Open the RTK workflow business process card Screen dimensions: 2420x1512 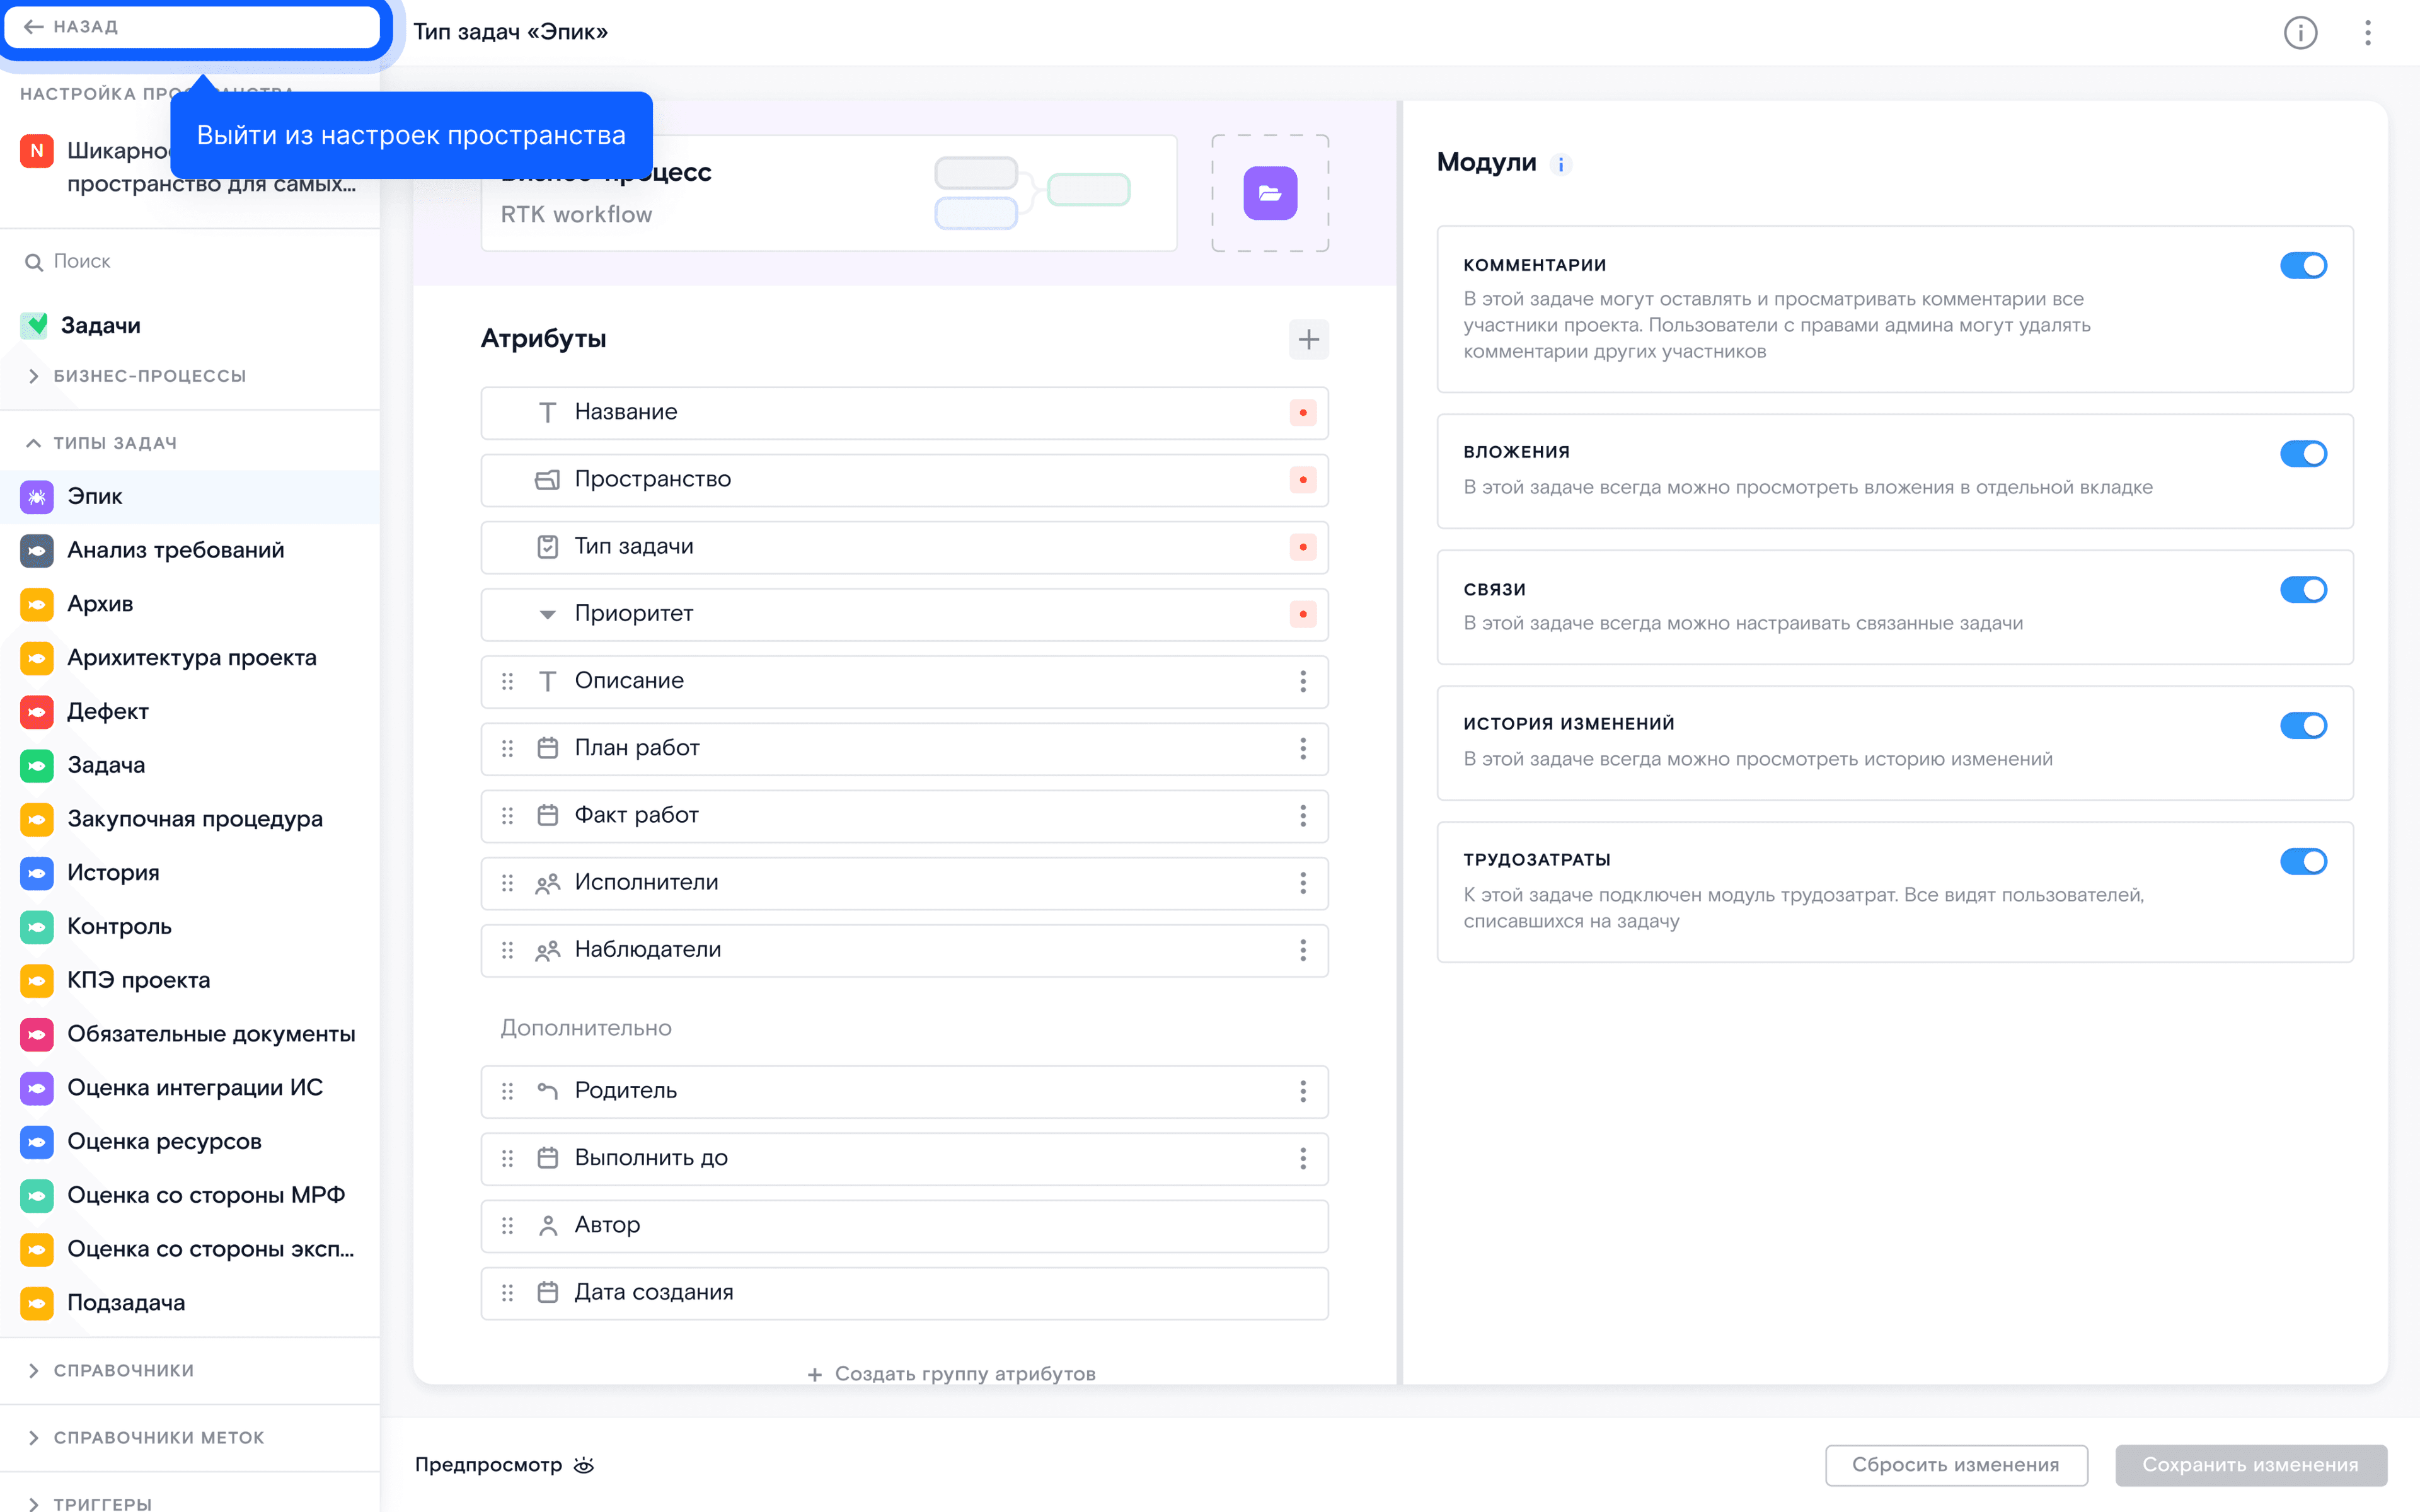pyautogui.click(x=828, y=194)
